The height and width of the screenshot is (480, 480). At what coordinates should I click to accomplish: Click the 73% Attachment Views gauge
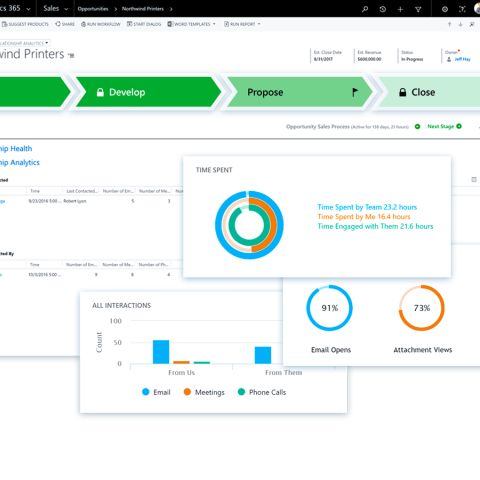pos(422,308)
